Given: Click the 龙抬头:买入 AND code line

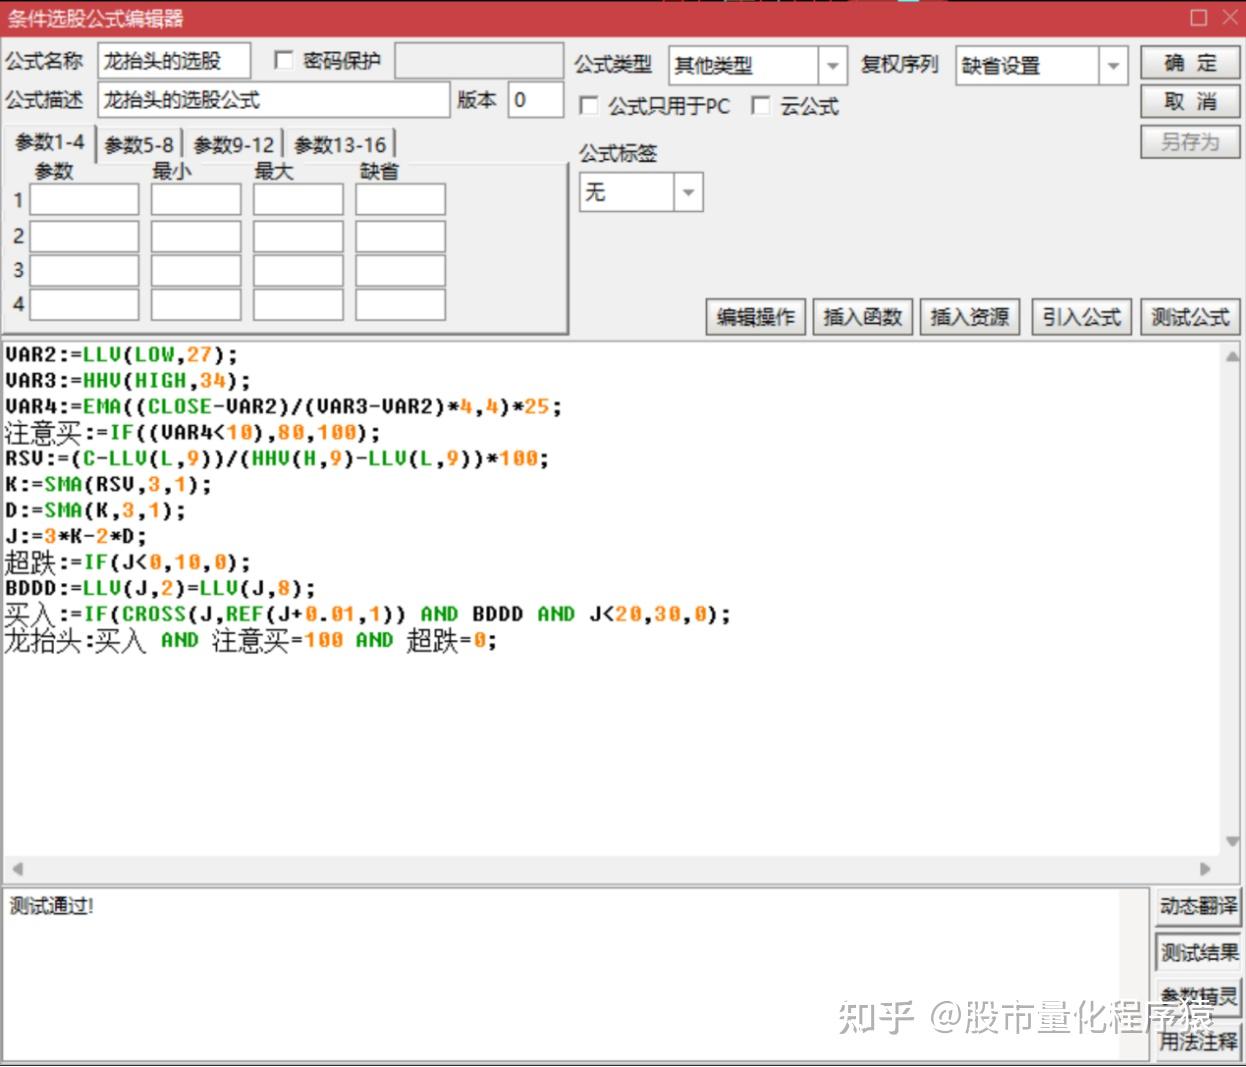Looking at the screenshot, I should tap(250, 640).
